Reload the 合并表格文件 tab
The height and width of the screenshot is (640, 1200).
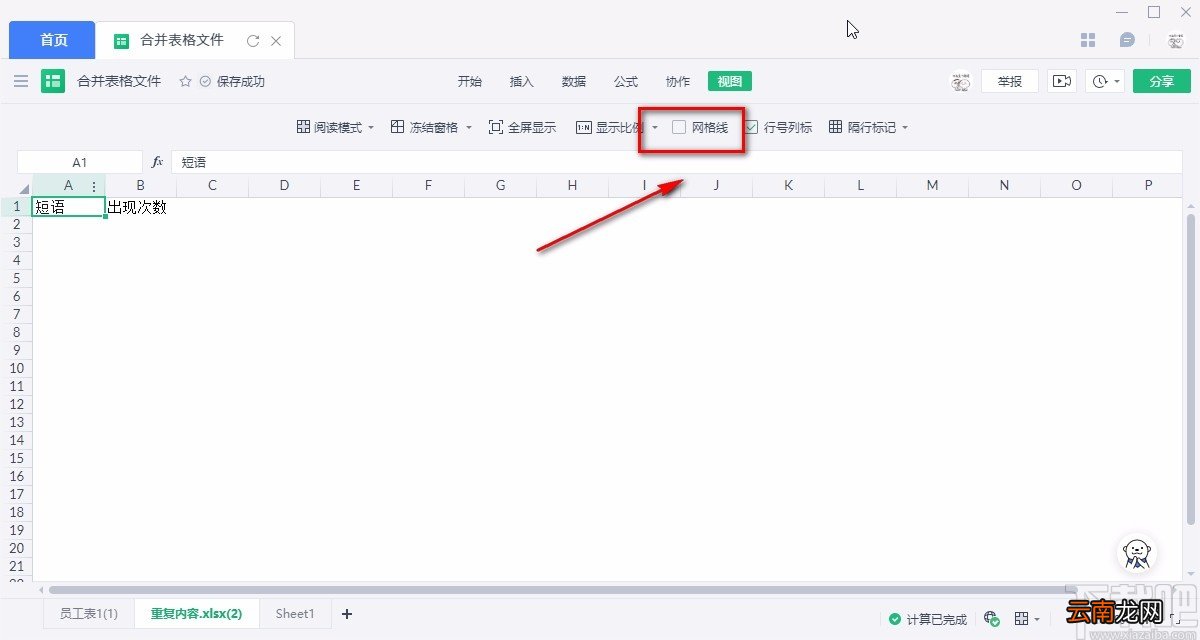[253, 41]
